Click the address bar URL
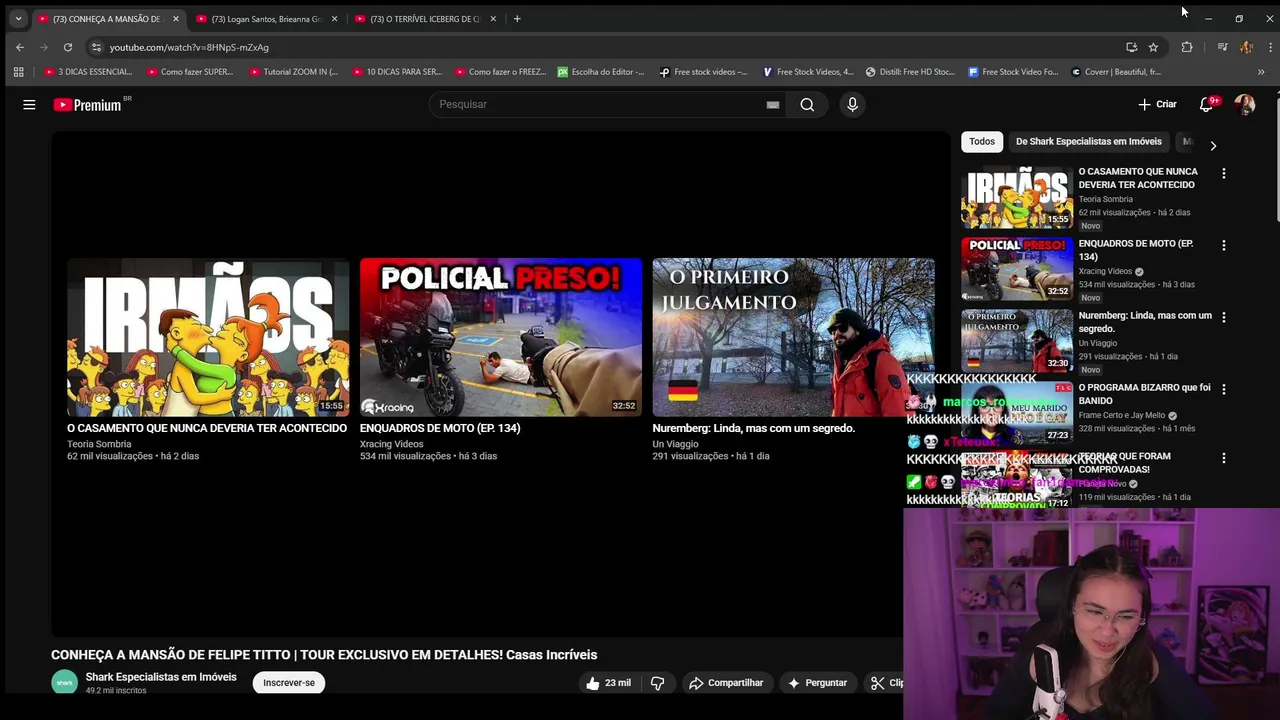 pyautogui.click(x=189, y=47)
